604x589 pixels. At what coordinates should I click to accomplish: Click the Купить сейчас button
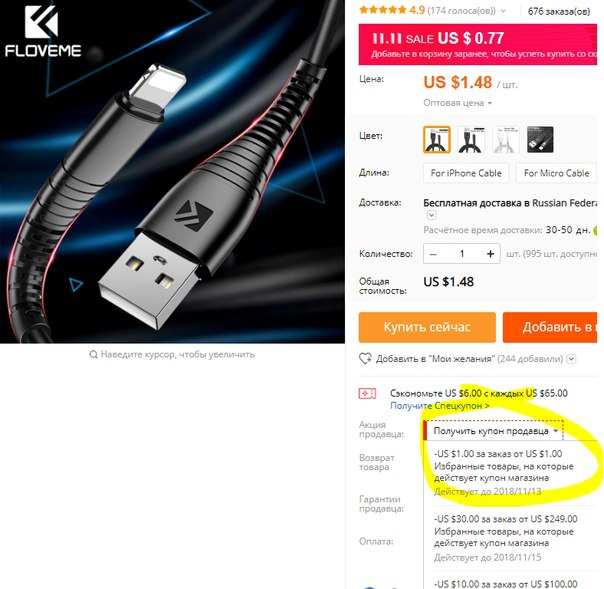tap(427, 327)
